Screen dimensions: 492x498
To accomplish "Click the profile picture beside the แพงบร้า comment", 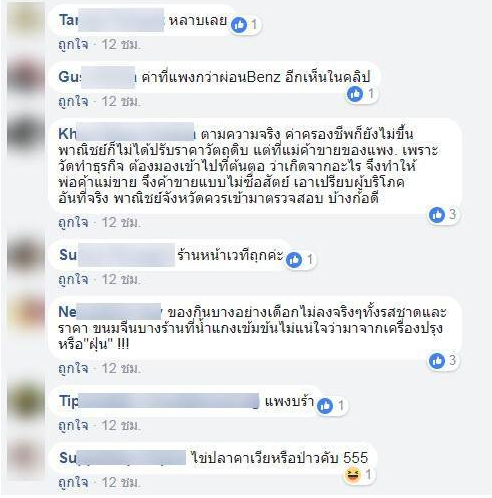I will (x=26, y=401).
